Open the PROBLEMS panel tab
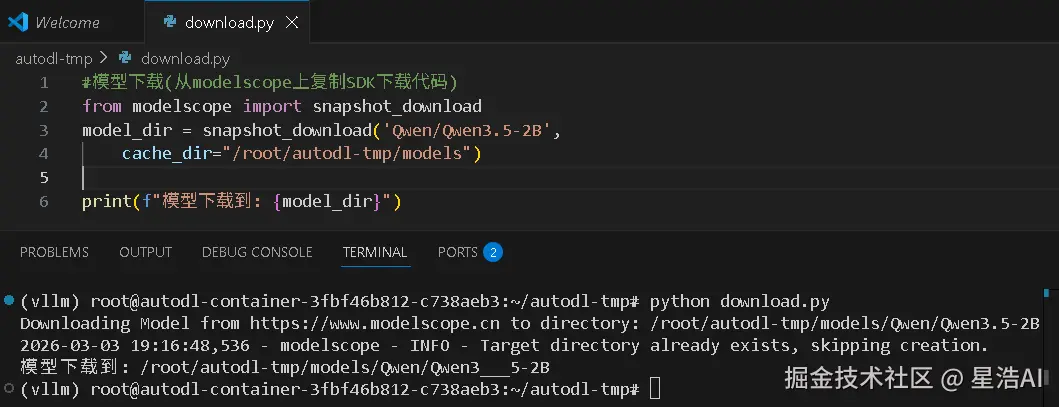This screenshot has width=1059, height=407. (54, 252)
